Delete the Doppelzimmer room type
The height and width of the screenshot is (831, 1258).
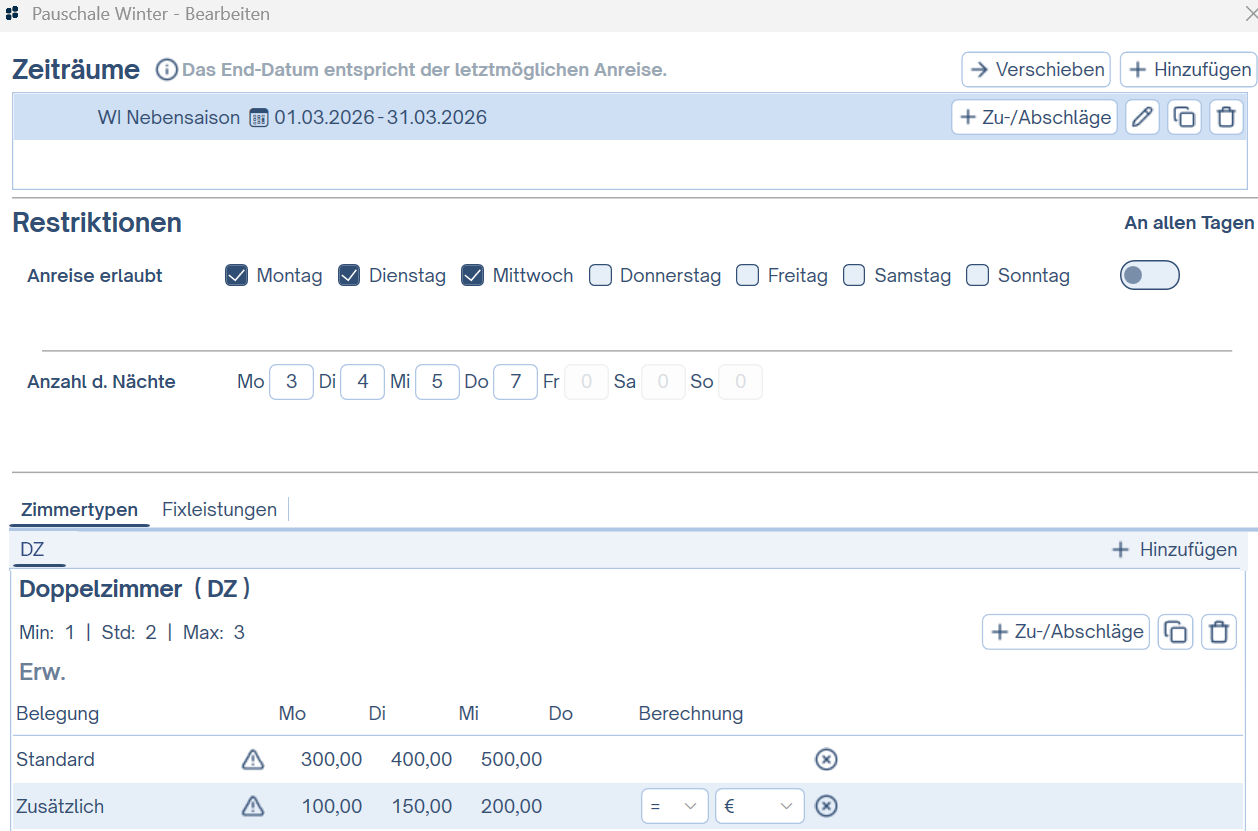click(x=1218, y=632)
